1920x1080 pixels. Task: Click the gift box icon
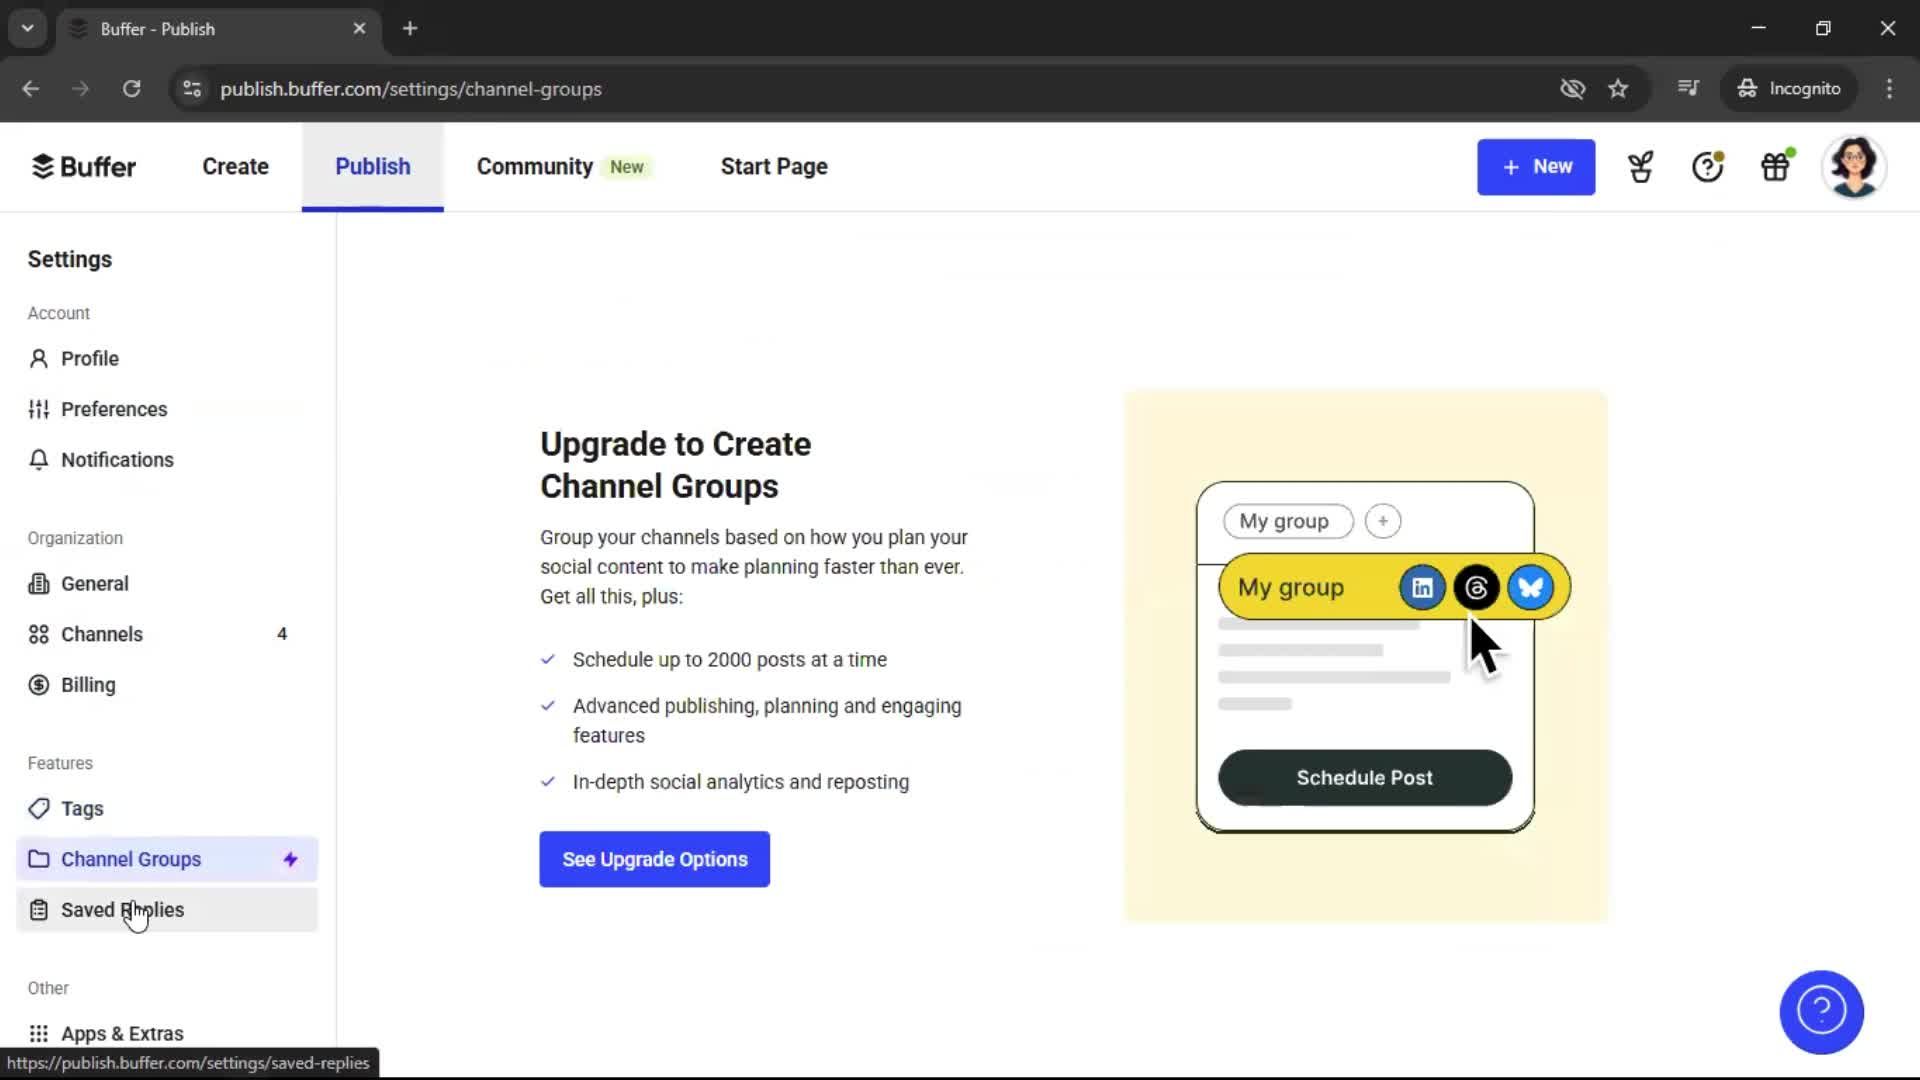[1775, 167]
